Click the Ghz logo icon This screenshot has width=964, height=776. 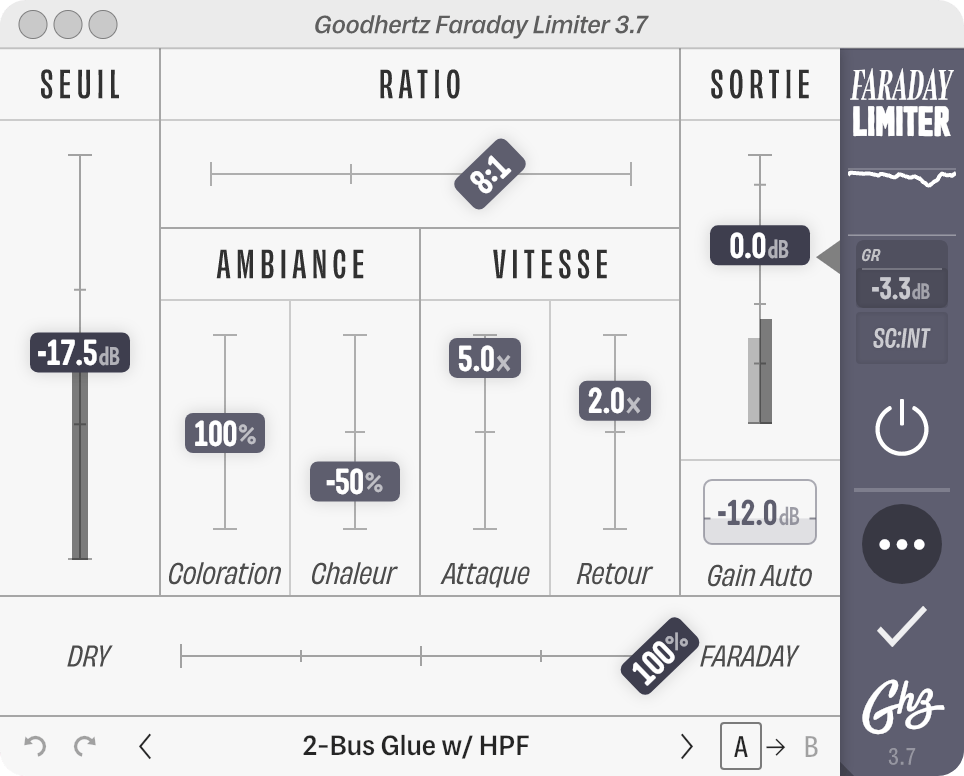[x=901, y=707]
